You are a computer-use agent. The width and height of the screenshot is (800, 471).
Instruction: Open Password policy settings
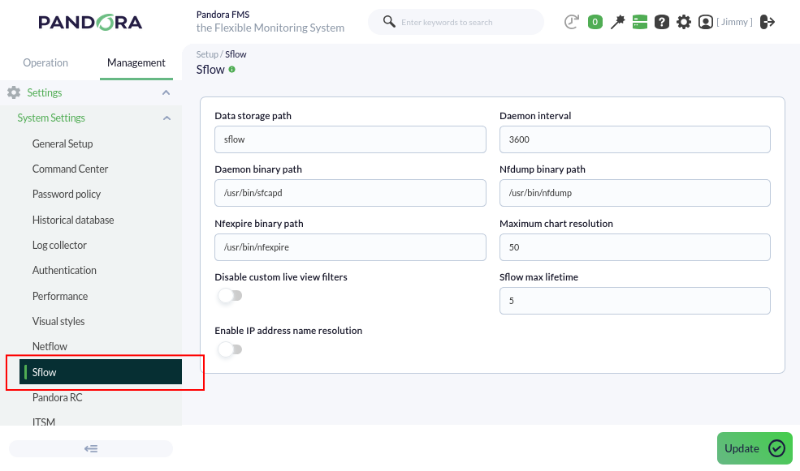point(66,194)
